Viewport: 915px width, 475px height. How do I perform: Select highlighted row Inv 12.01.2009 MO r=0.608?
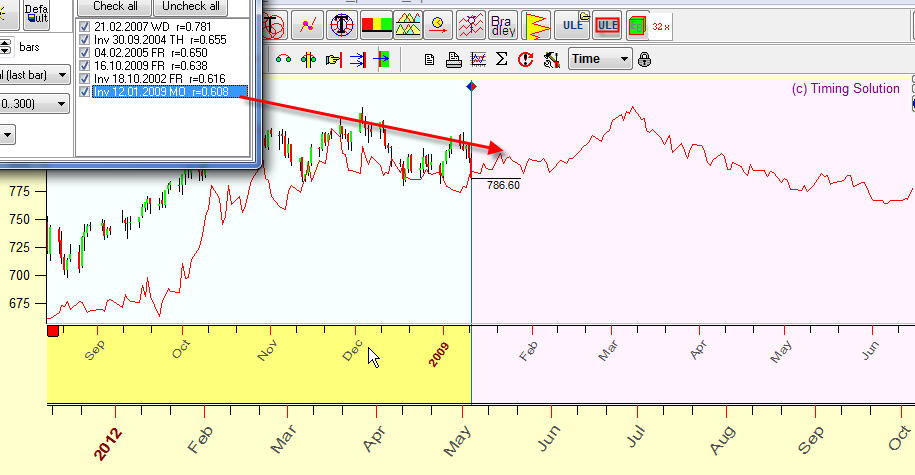point(169,92)
